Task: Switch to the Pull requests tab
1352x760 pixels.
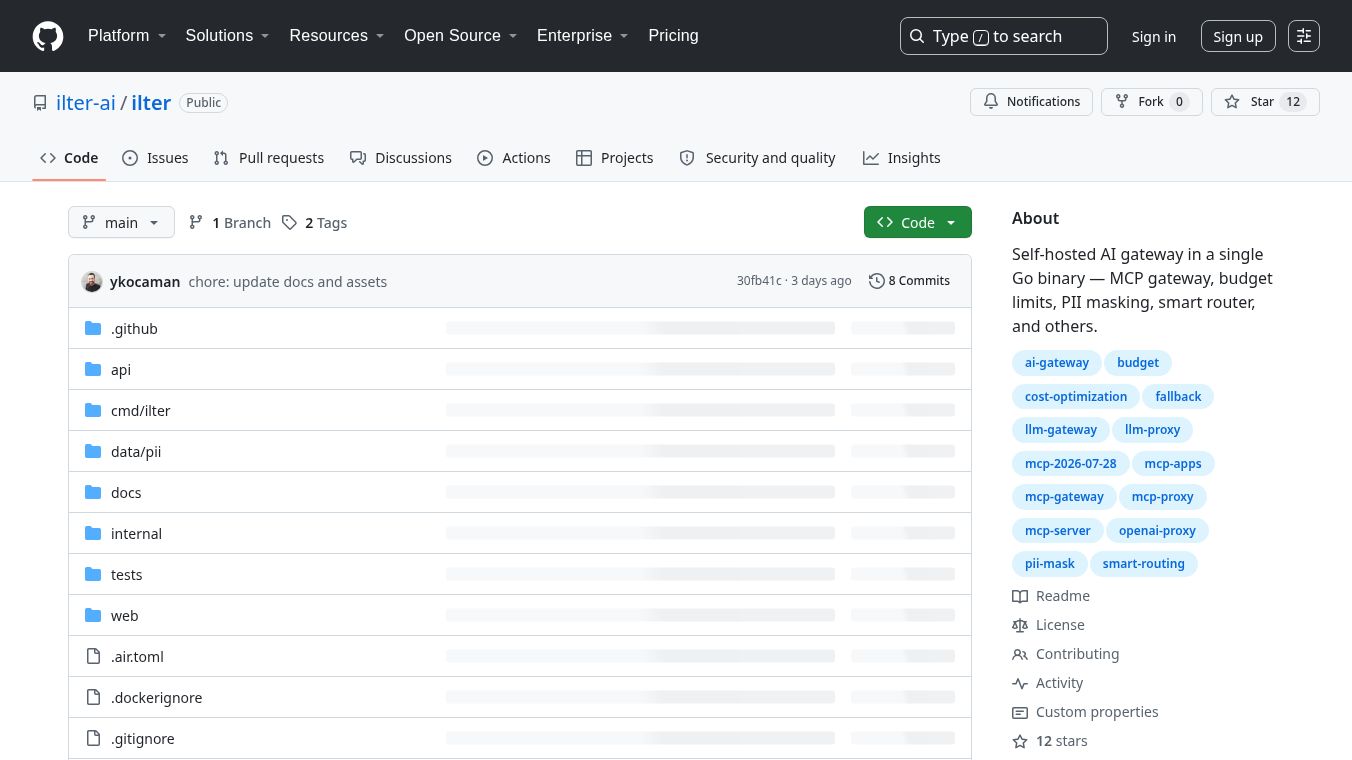Action: (269, 158)
